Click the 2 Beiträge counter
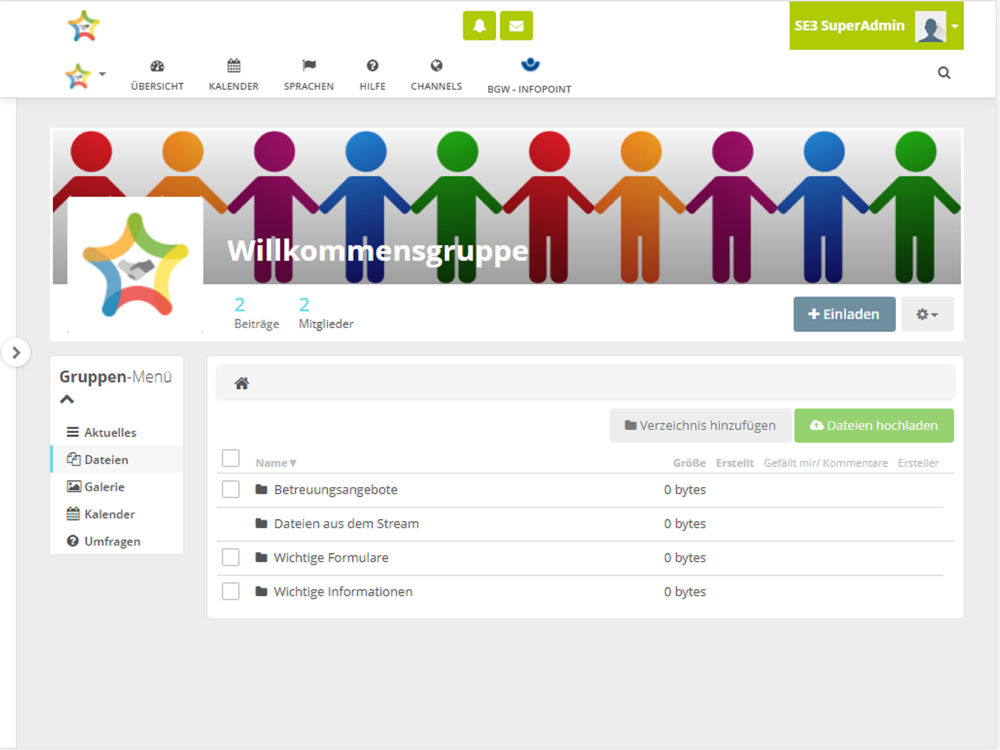Viewport: 1000px width, 750px height. pyautogui.click(x=256, y=313)
